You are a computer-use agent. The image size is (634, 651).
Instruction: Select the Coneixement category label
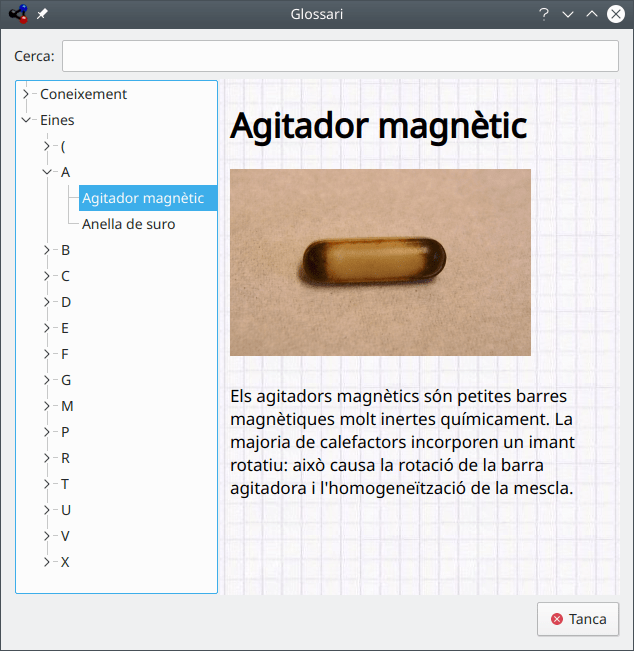tap(83, 94)
